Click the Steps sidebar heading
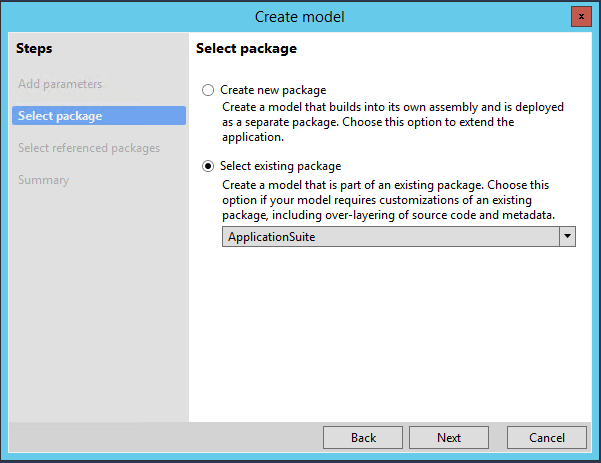The width and height of the screenshot is (601, 463). pos(34,48)
